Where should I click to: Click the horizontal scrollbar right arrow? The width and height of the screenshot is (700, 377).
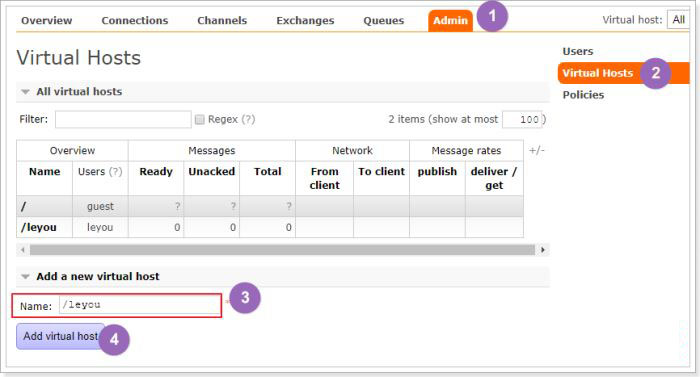[x=542, y=250]
